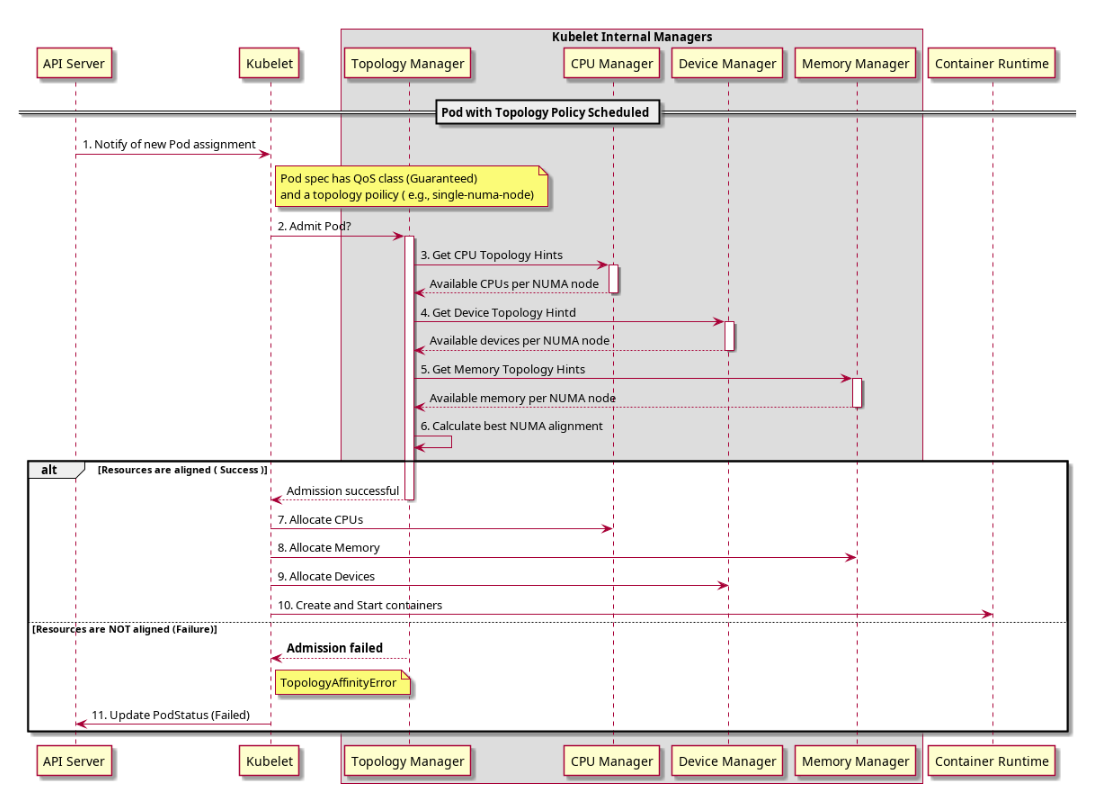Select the Device Manager participant
The width and height of the screenshot is (1105, 808).
coord(728,64)
